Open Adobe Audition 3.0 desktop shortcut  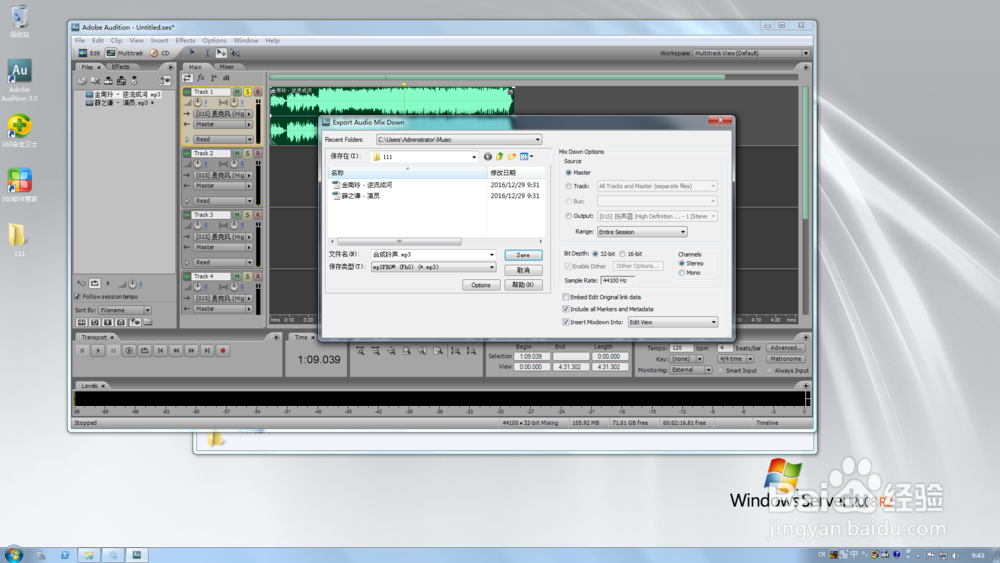tap(19, 81)
